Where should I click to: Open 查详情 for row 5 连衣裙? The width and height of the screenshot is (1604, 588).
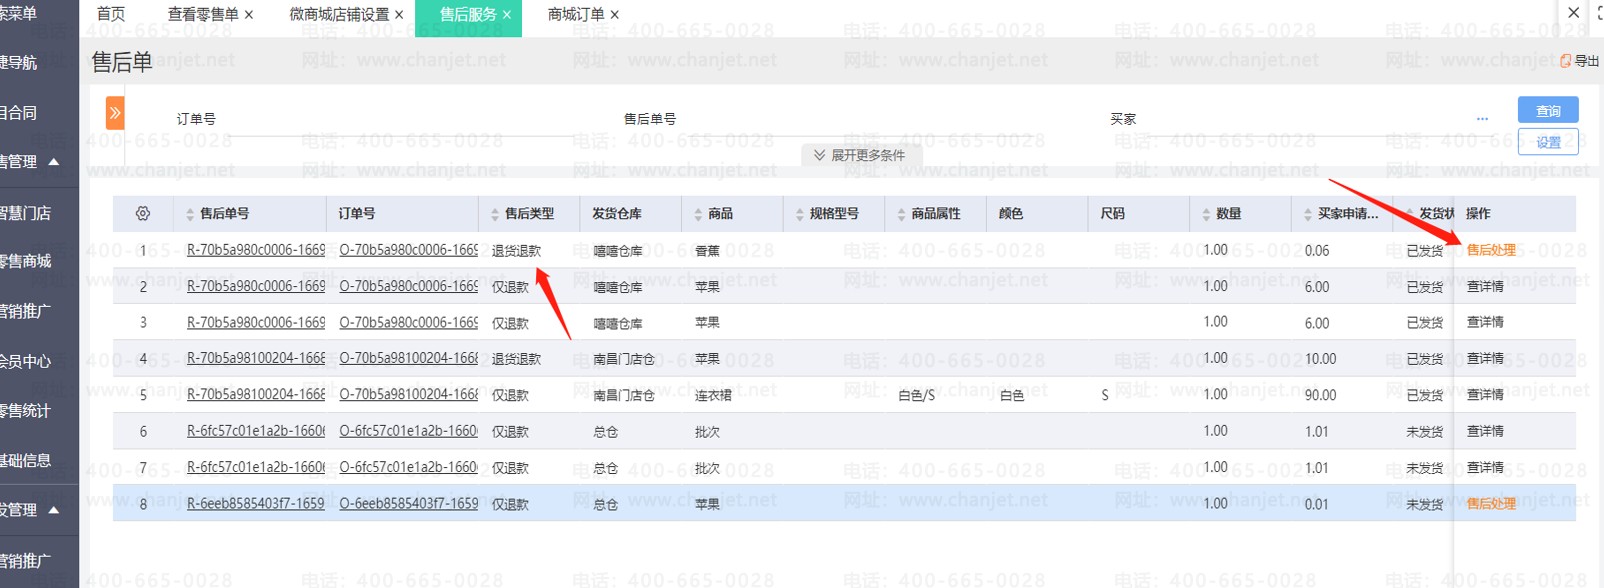pos(1485,395)
